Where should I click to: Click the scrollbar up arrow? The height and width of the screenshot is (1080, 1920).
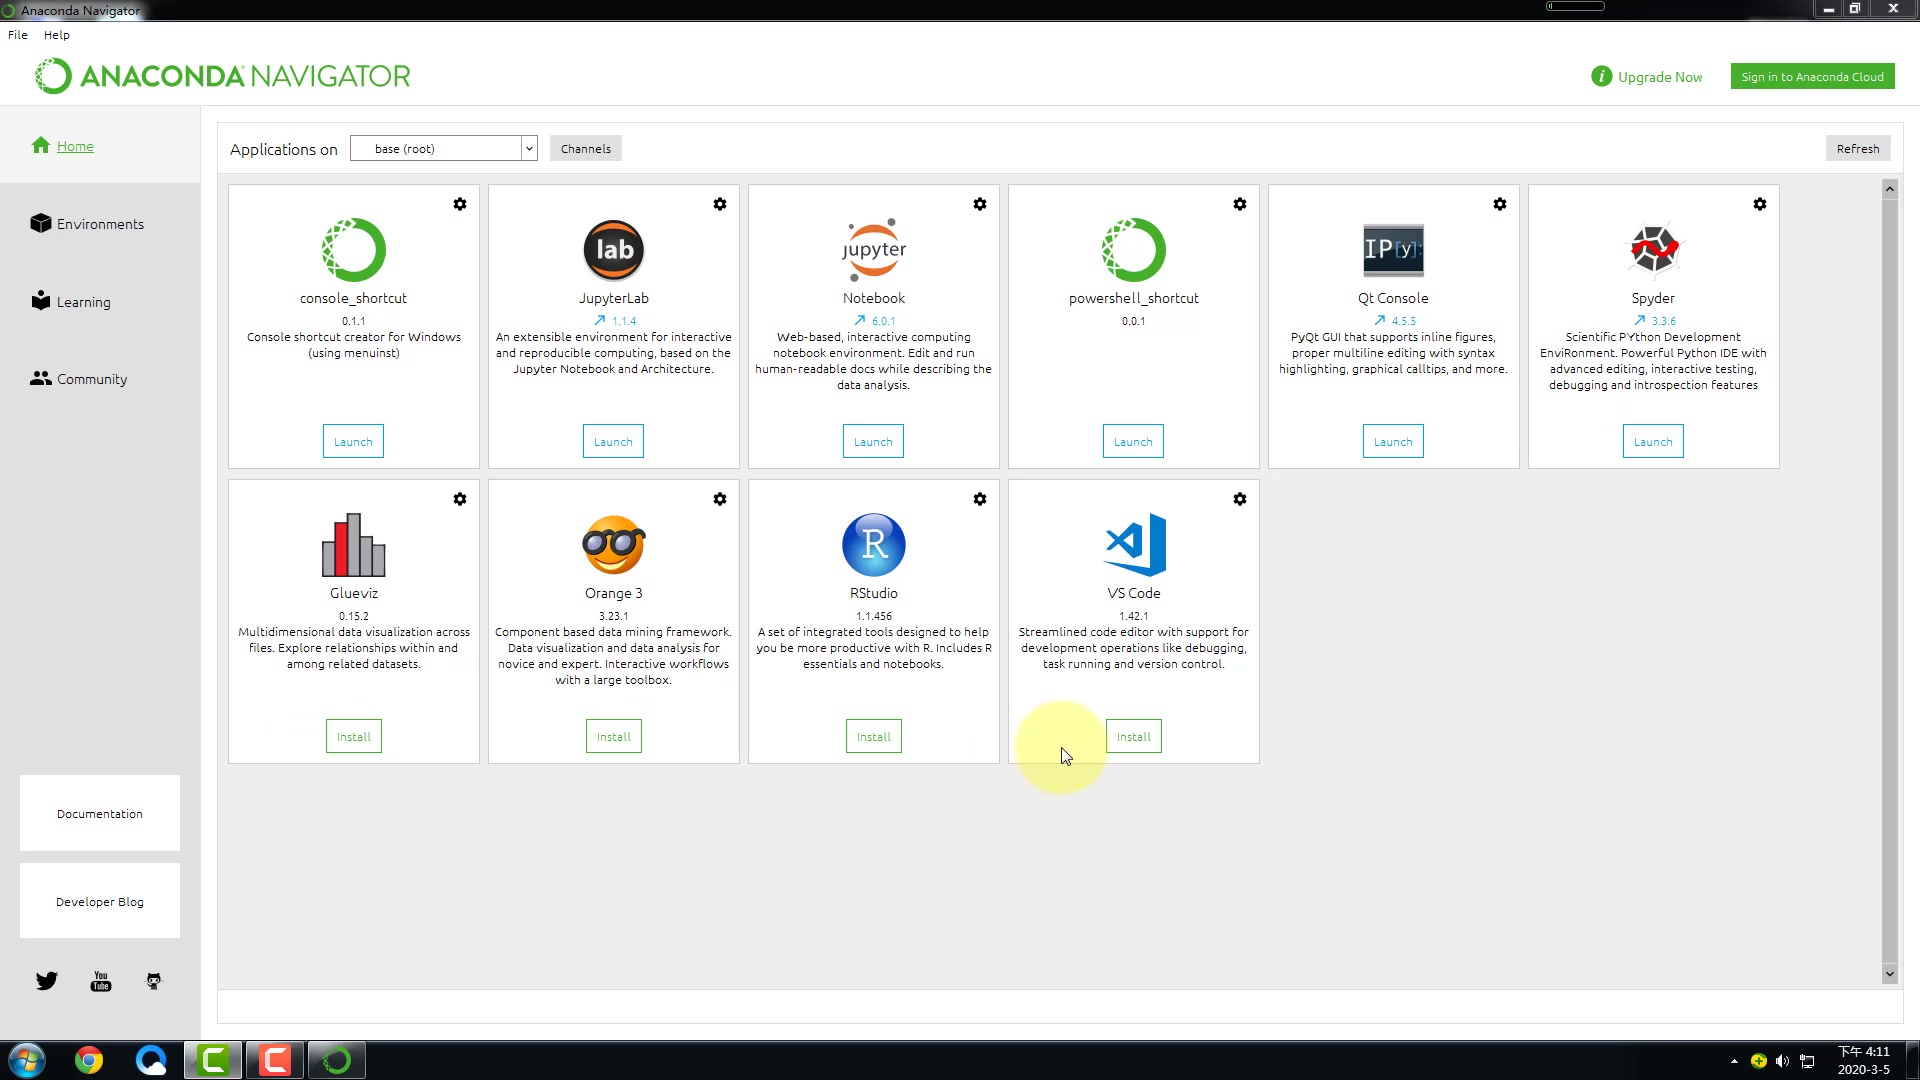1889,189
